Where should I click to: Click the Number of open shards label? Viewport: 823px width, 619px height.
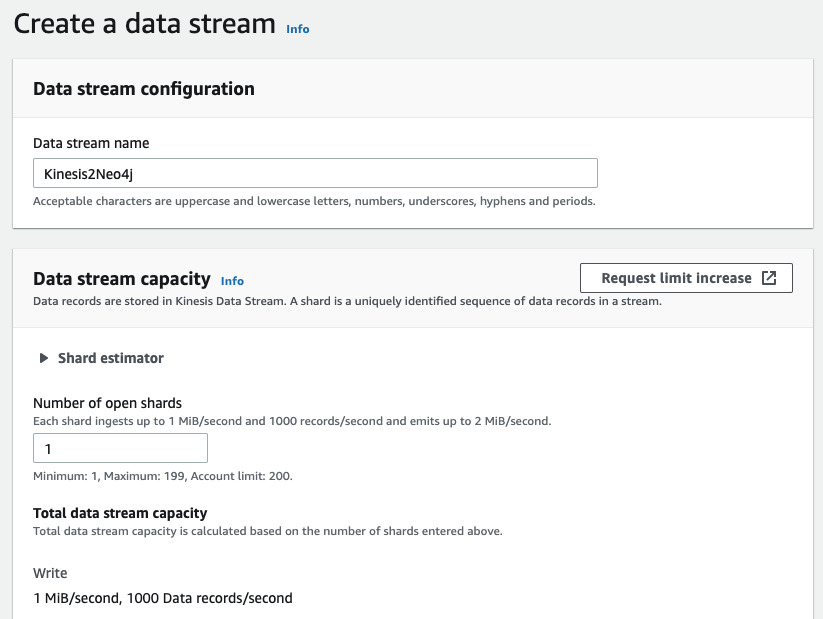coord(108,403)
